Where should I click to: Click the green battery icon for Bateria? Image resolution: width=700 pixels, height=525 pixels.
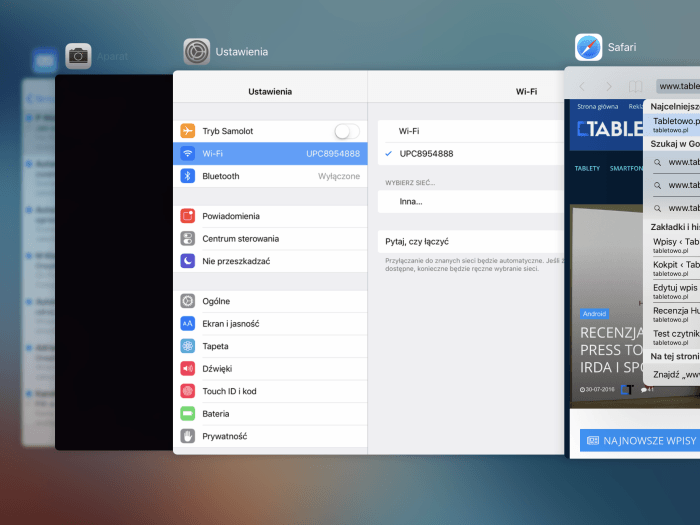click(188, 413)
